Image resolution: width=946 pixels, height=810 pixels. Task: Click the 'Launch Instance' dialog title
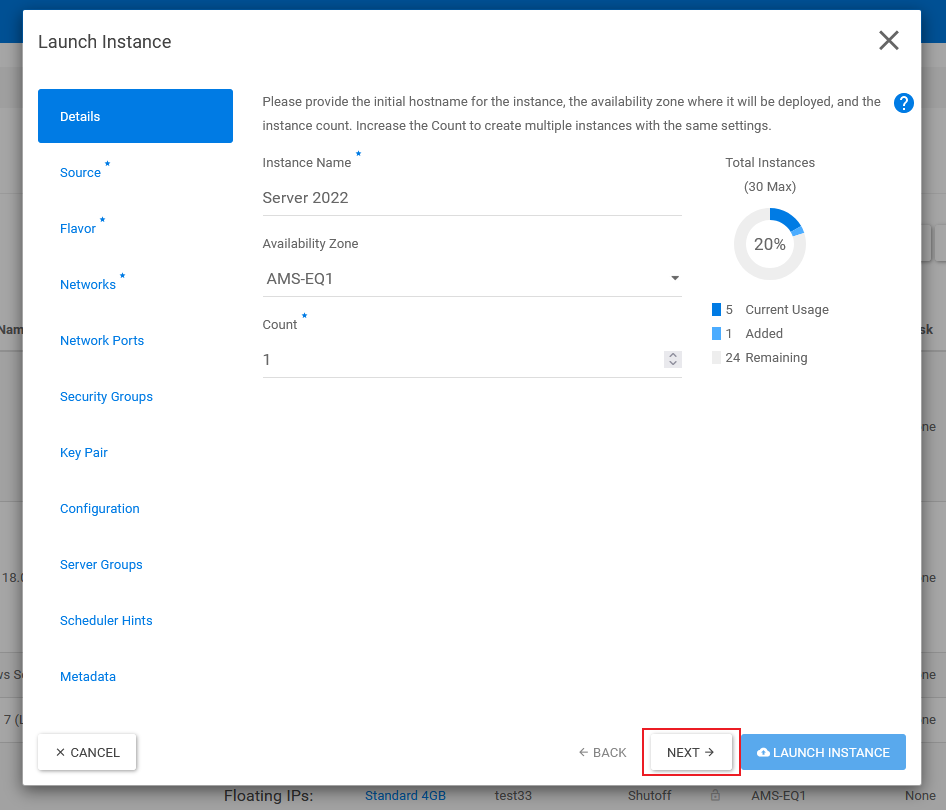[104, 42]
